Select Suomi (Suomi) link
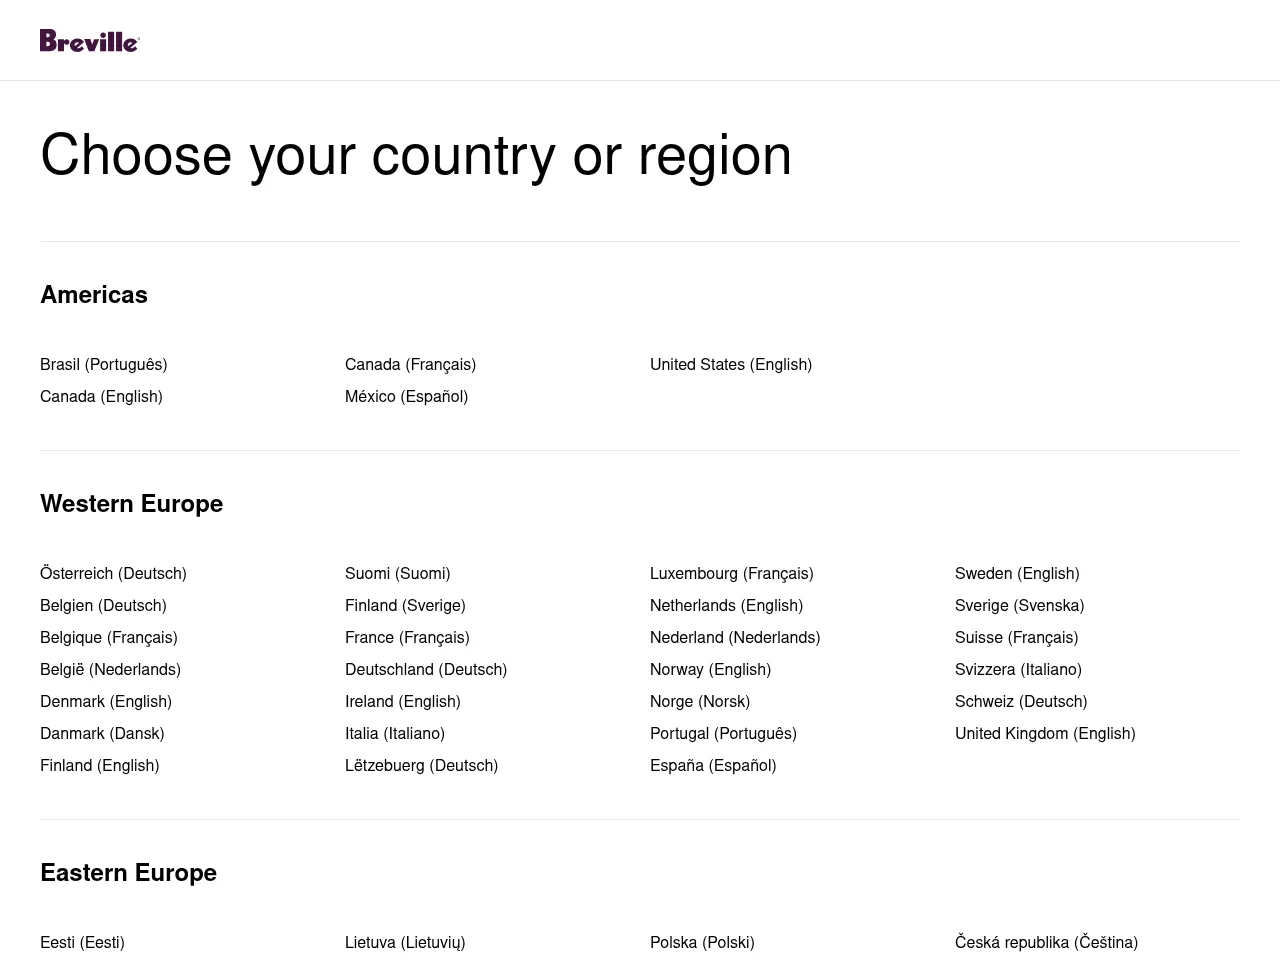Viewport: 1280px width, 960px height. (x=398, y=574)
